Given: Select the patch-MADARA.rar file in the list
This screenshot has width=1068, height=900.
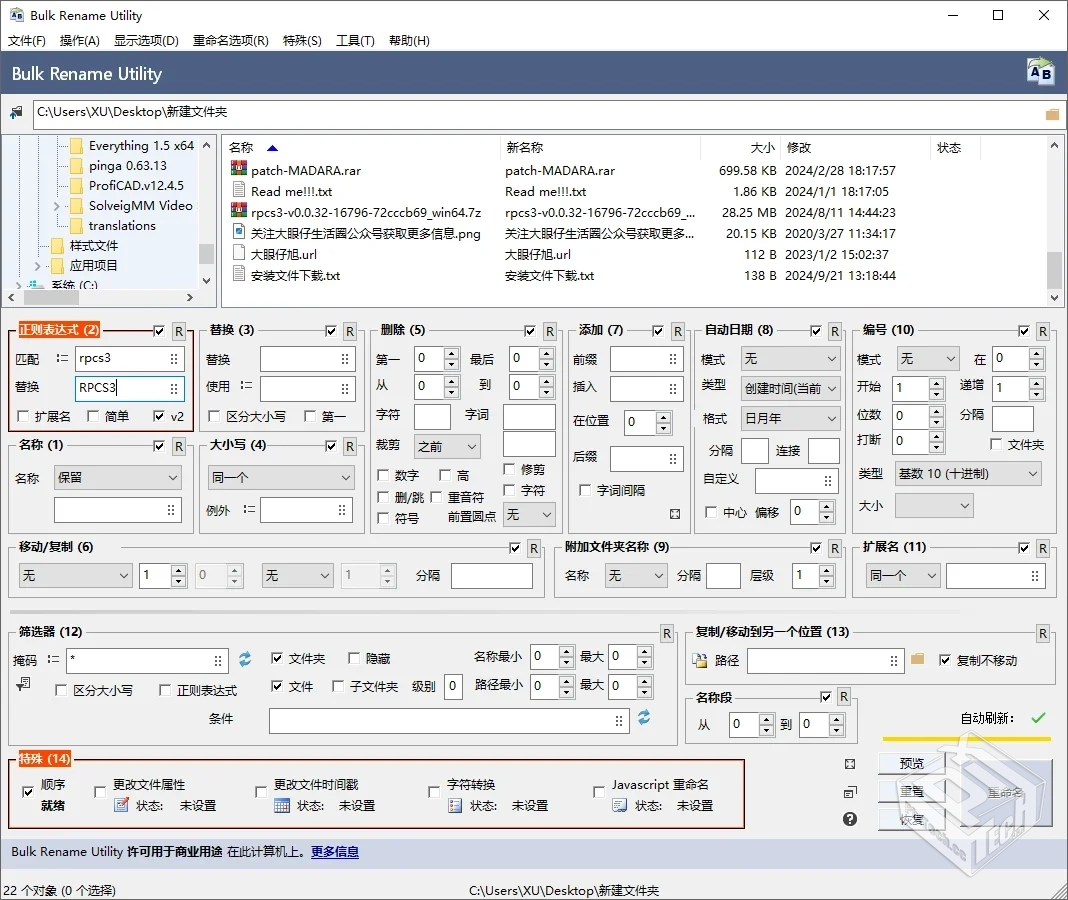Looking at the screenshot, I should pyautogui.click(x=305, y=170).
